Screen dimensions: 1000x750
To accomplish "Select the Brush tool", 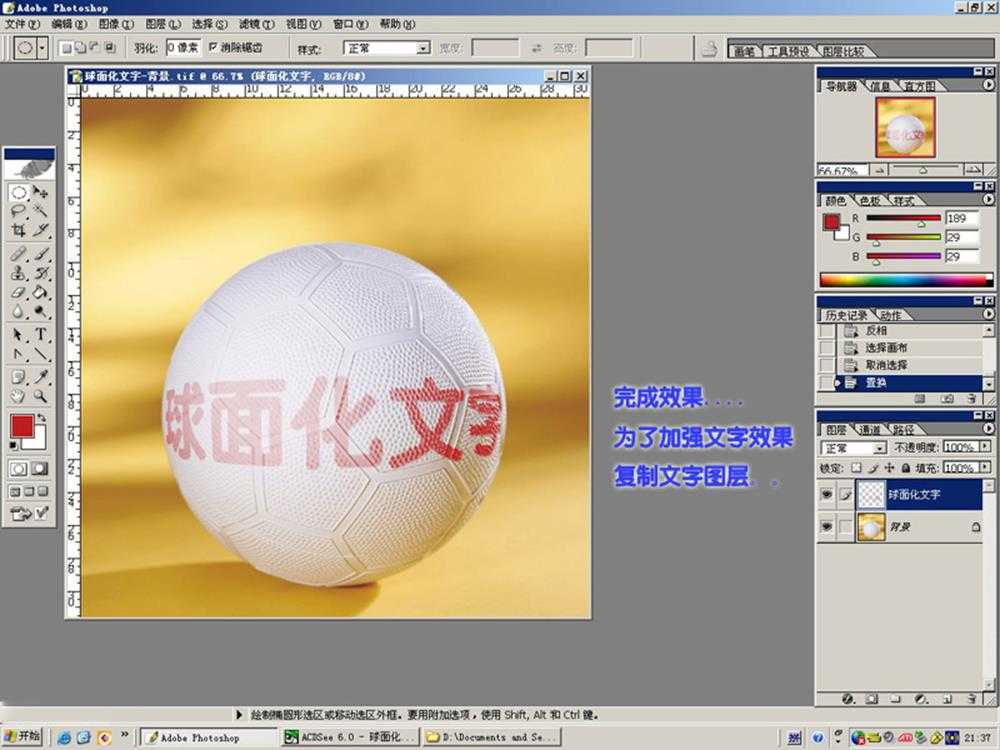I will 40,254.
